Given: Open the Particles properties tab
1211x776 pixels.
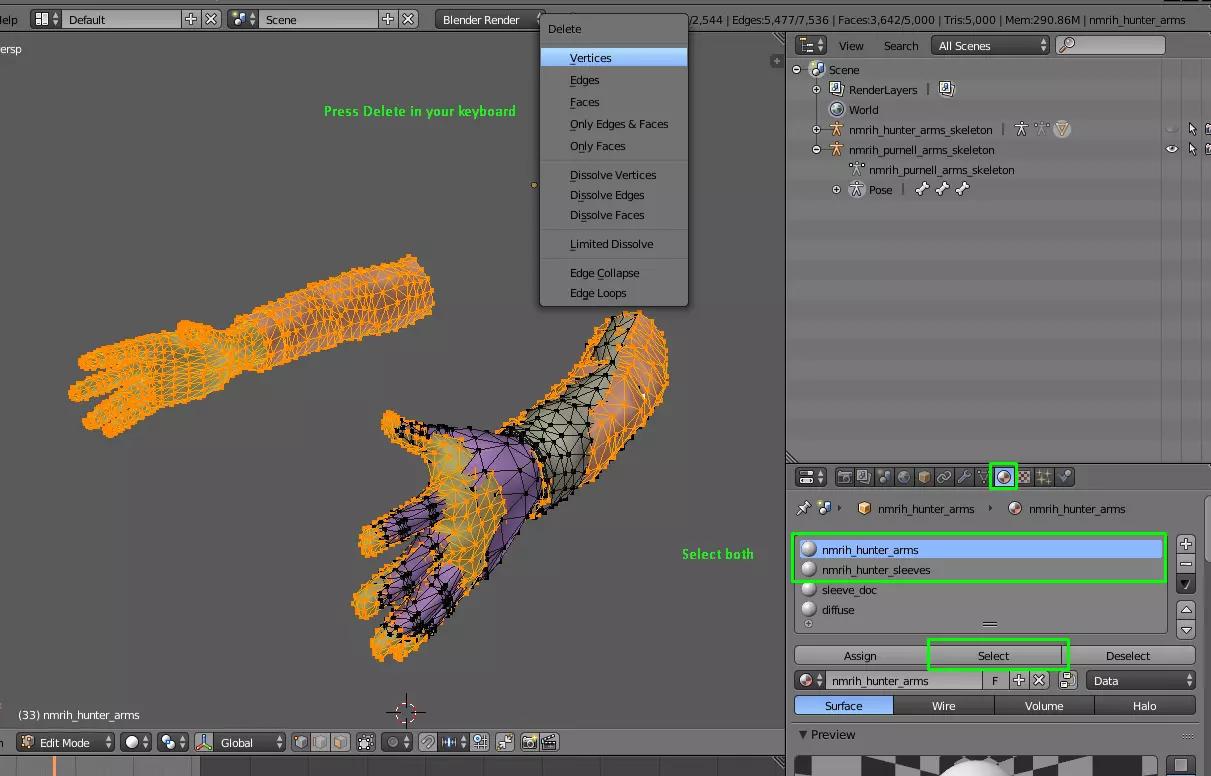Looking at the screenshot, I should (1044, 478).
